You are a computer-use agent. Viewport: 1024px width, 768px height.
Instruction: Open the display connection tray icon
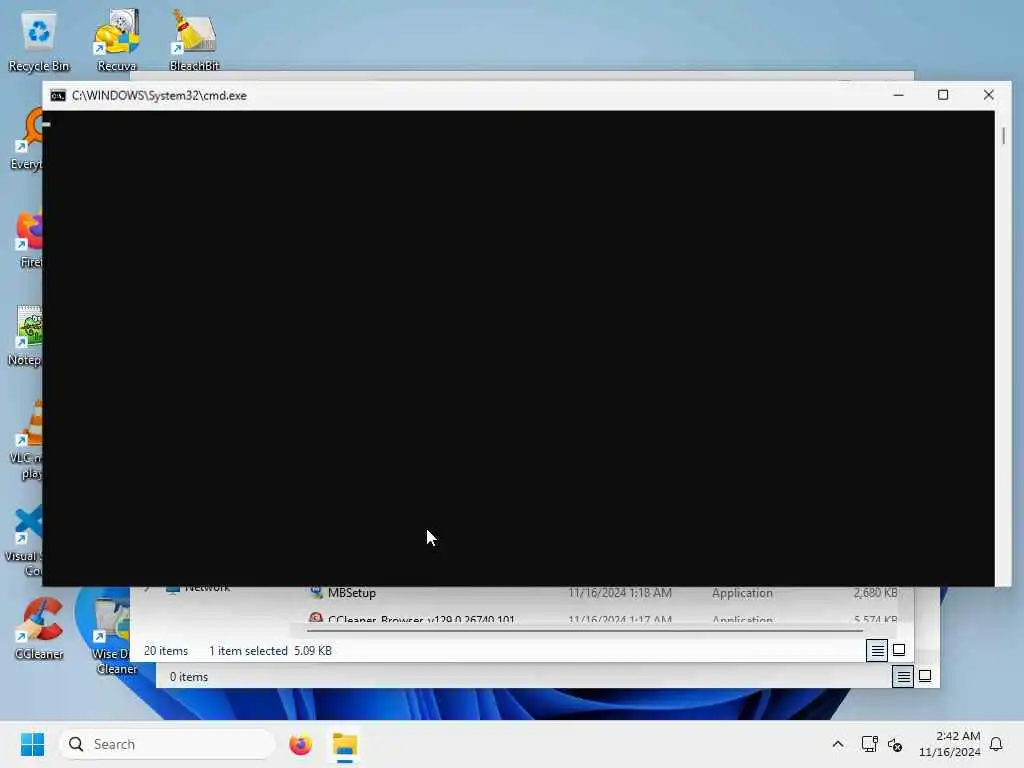[869, 744]
